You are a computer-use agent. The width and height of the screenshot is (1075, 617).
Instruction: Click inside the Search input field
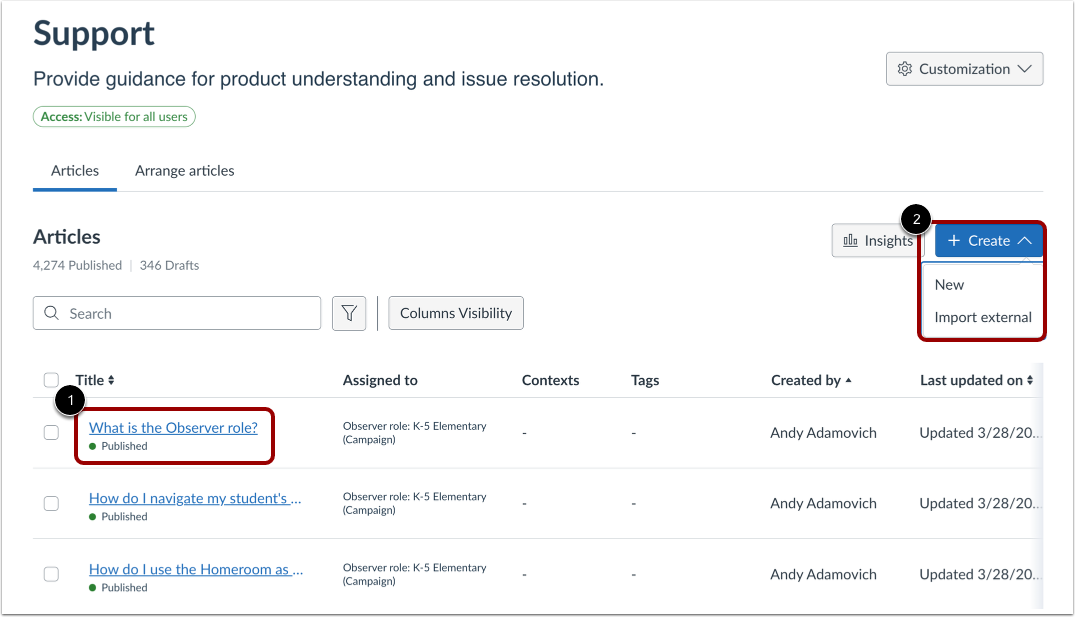click(x=180, y=313)
